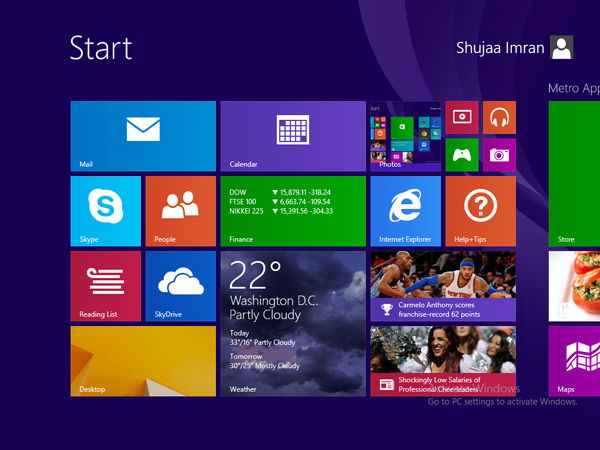Open the Calendar tile
The width and height of the screenshot is (600, 450).
[293, 136]
